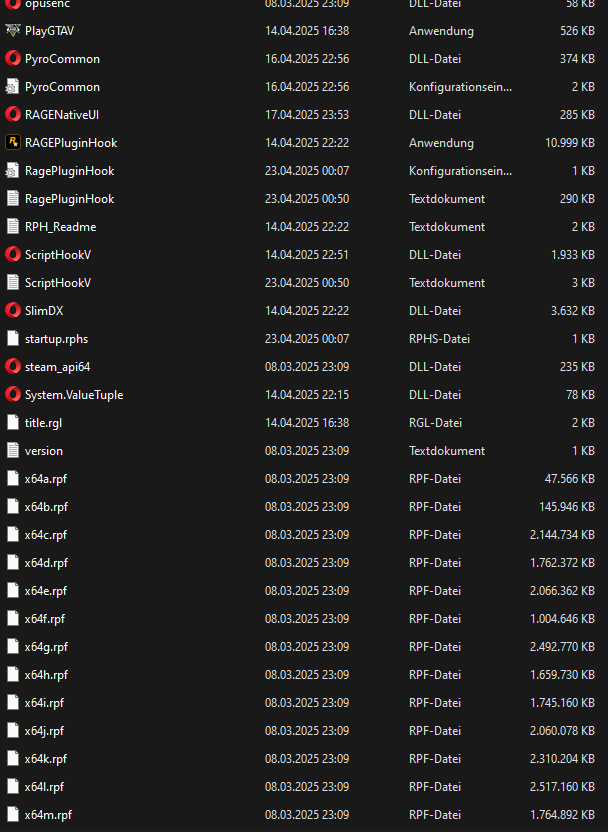Select the ScriptHookV text document icon

[13, 282]
